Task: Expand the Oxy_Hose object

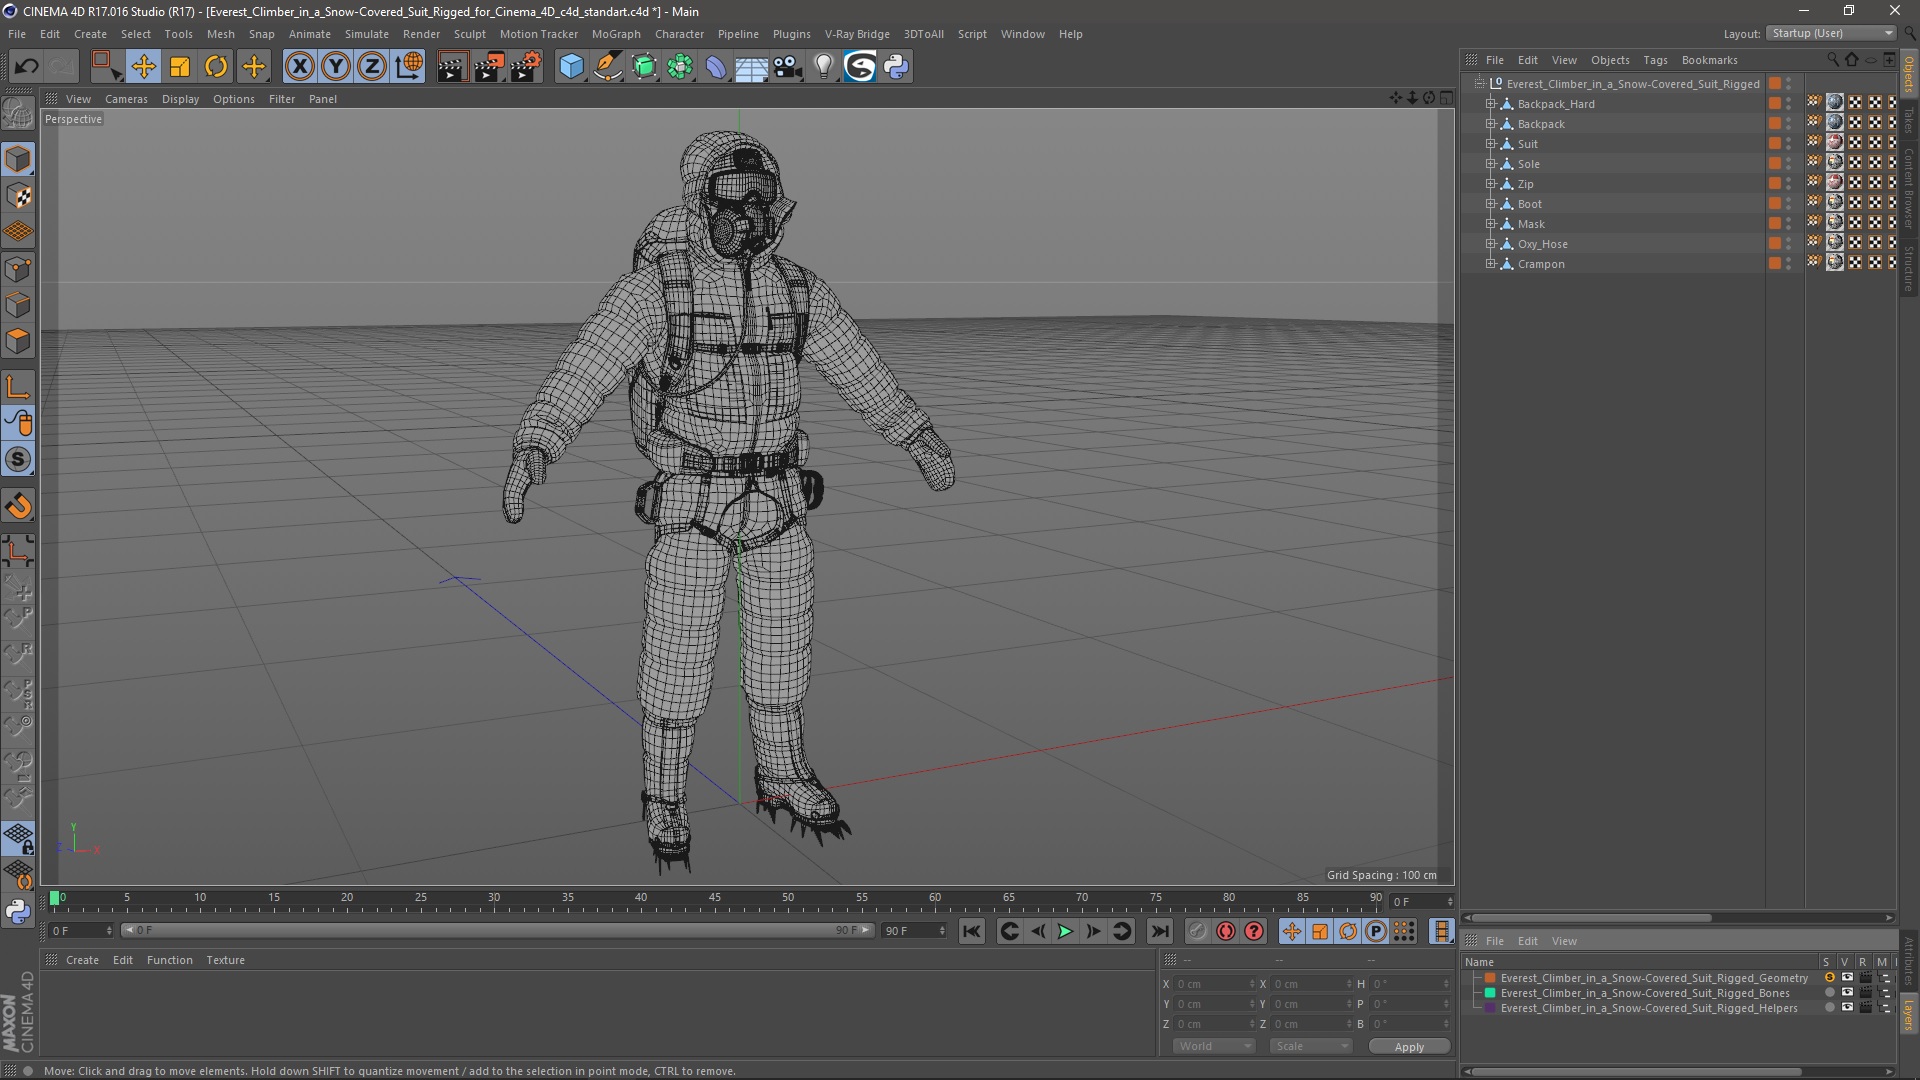Action: coord(1490,244)
